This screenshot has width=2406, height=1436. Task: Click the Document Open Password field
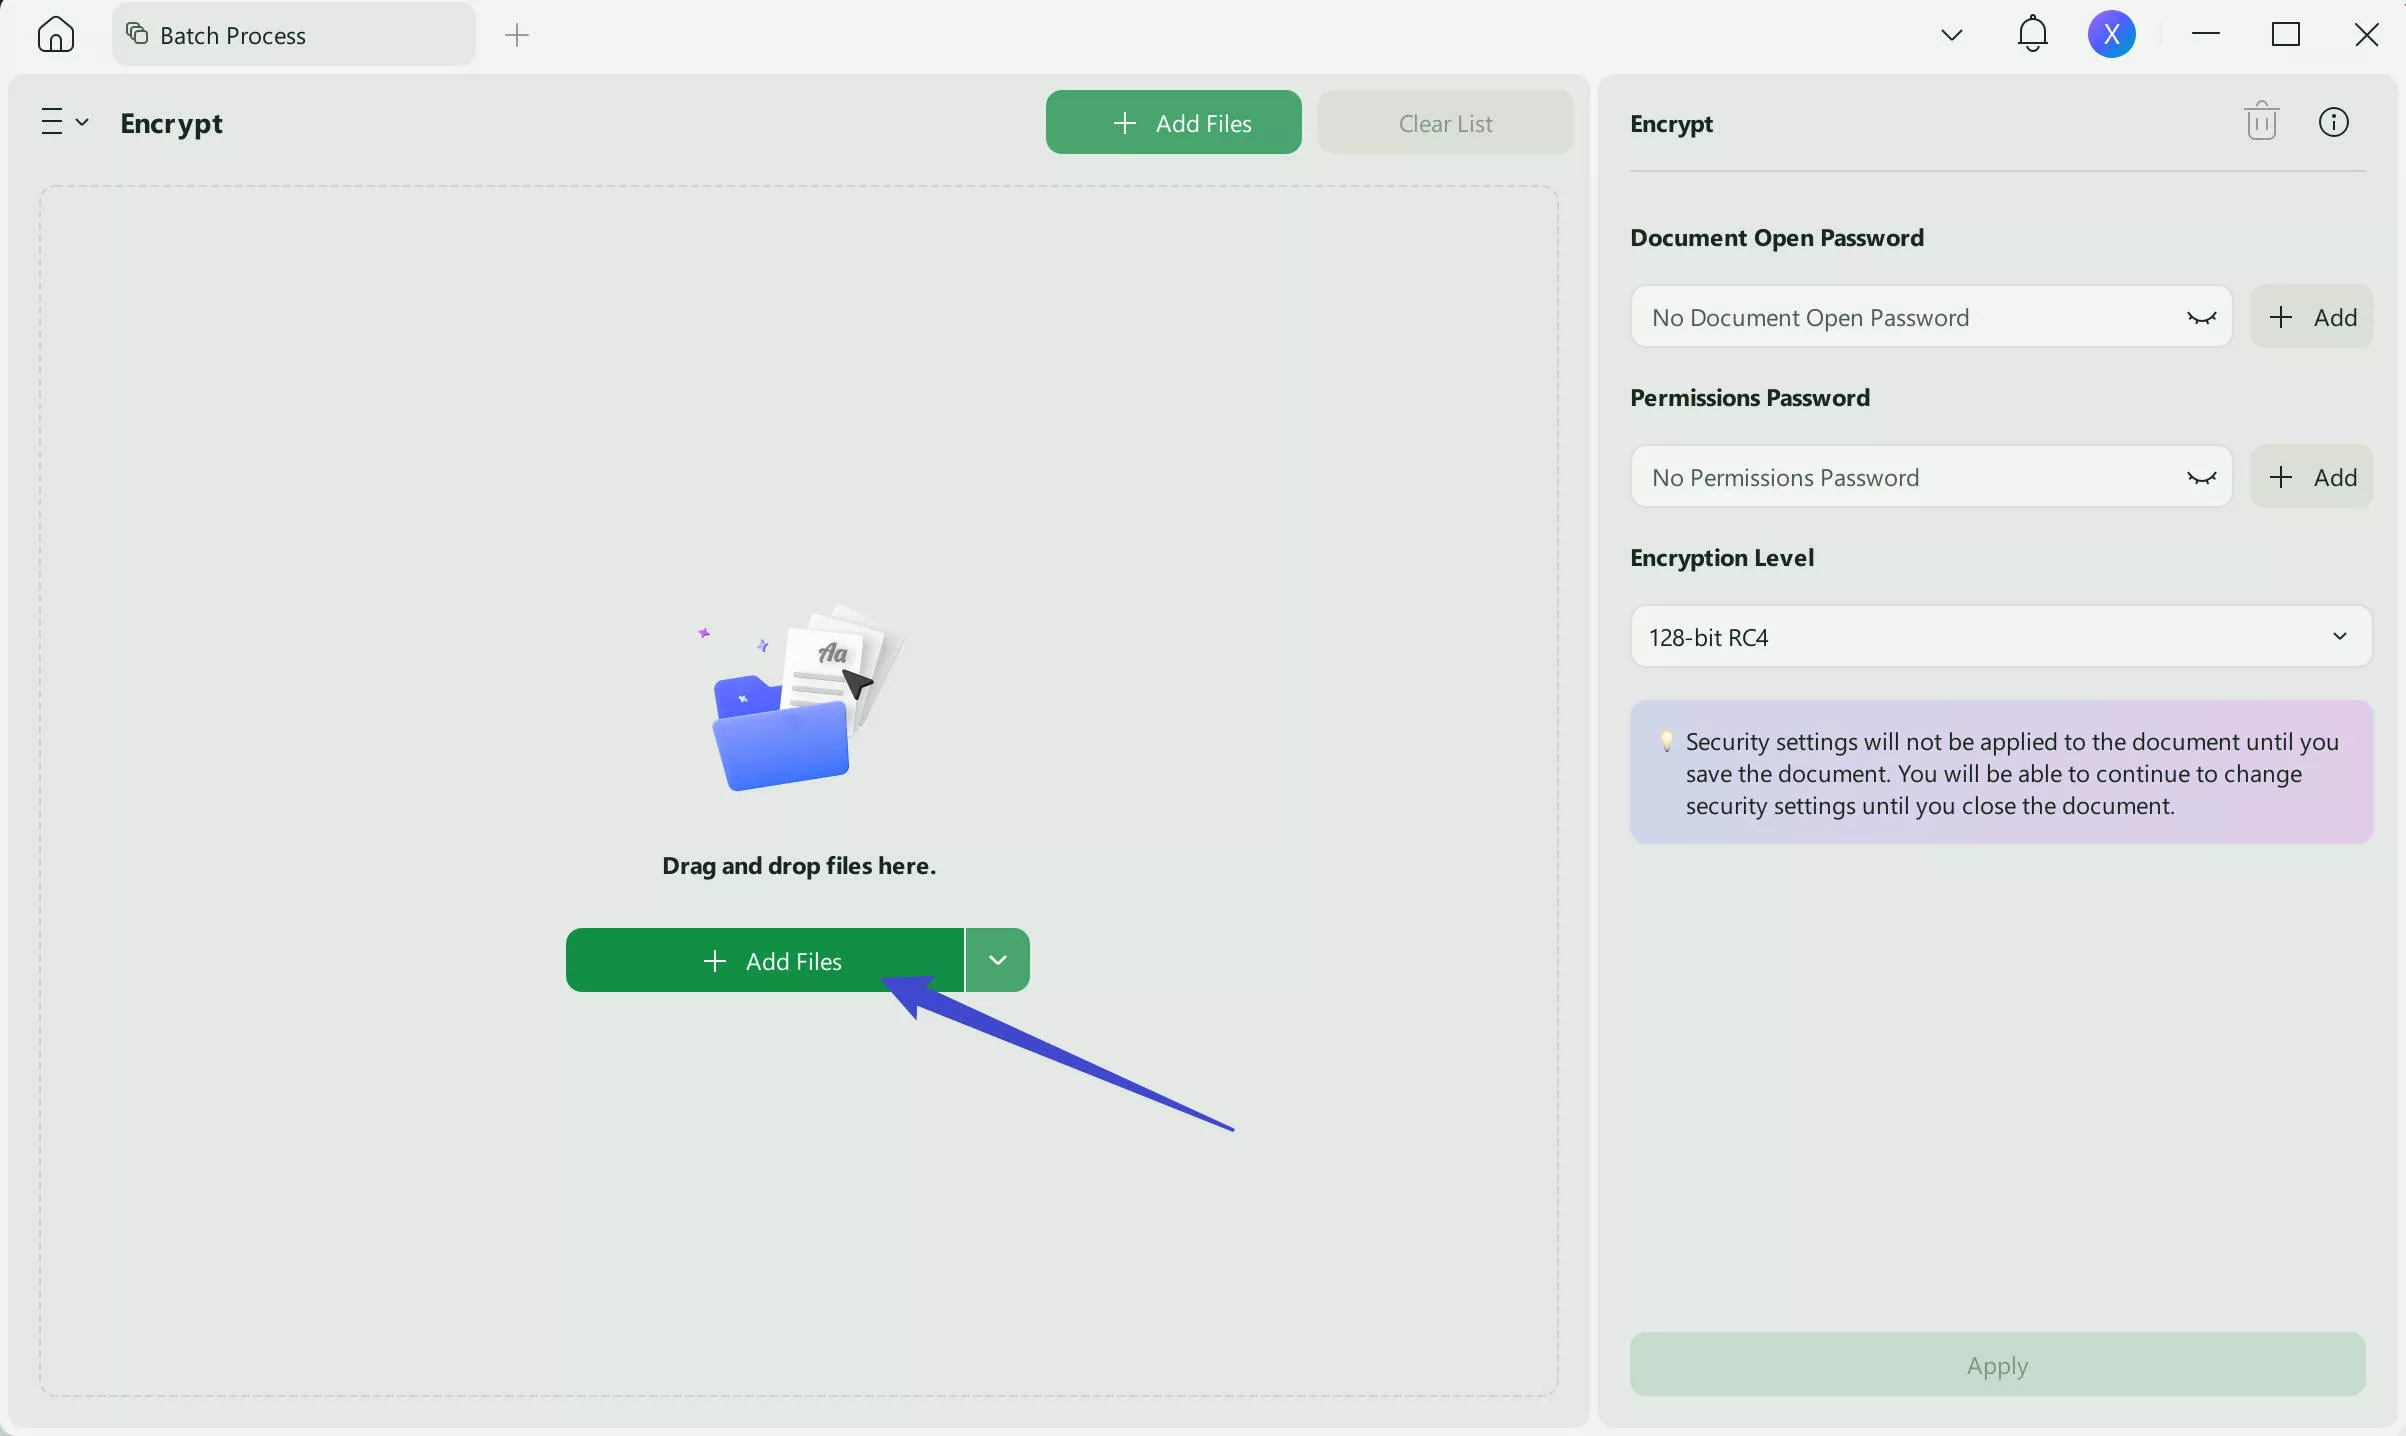[x=1900, y=318]
